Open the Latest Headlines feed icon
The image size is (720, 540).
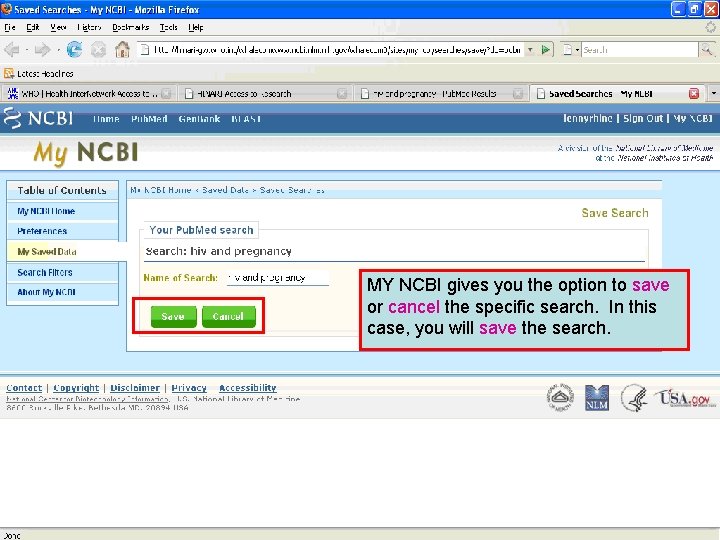[8, 73]
